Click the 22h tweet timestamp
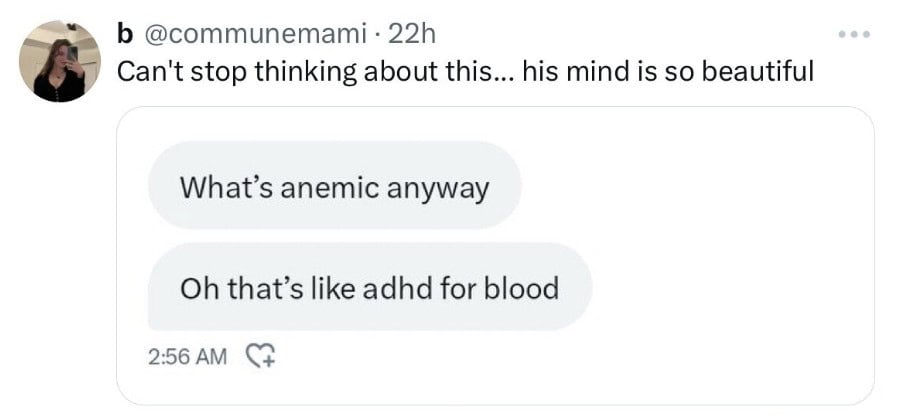The width and height of the screenshot is (904, 416). 412,35
